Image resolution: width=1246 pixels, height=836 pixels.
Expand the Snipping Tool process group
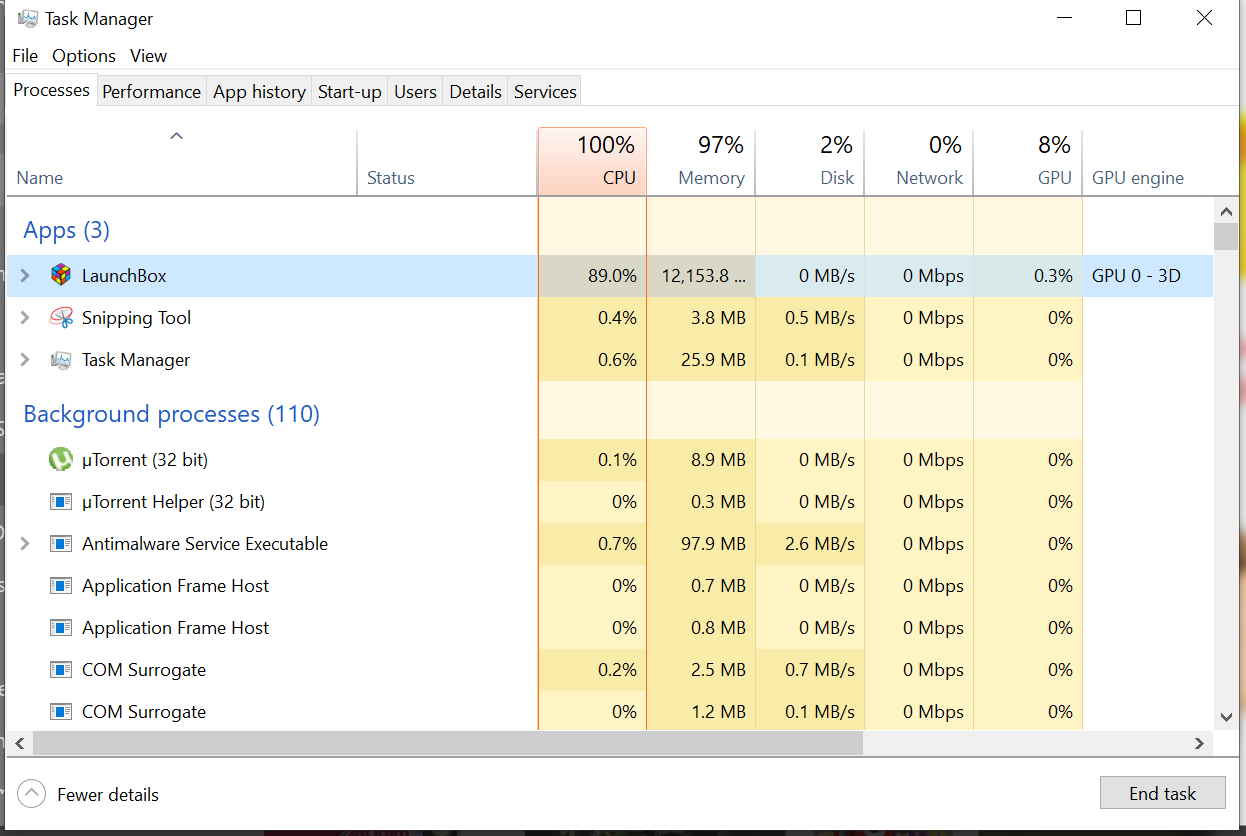26,318
